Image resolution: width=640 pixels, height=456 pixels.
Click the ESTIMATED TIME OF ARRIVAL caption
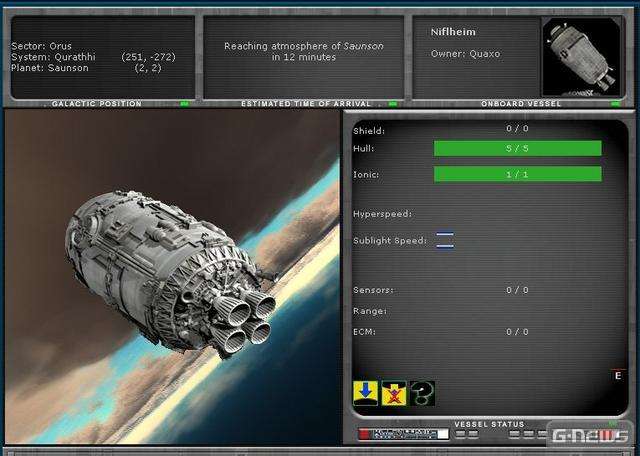306,104
